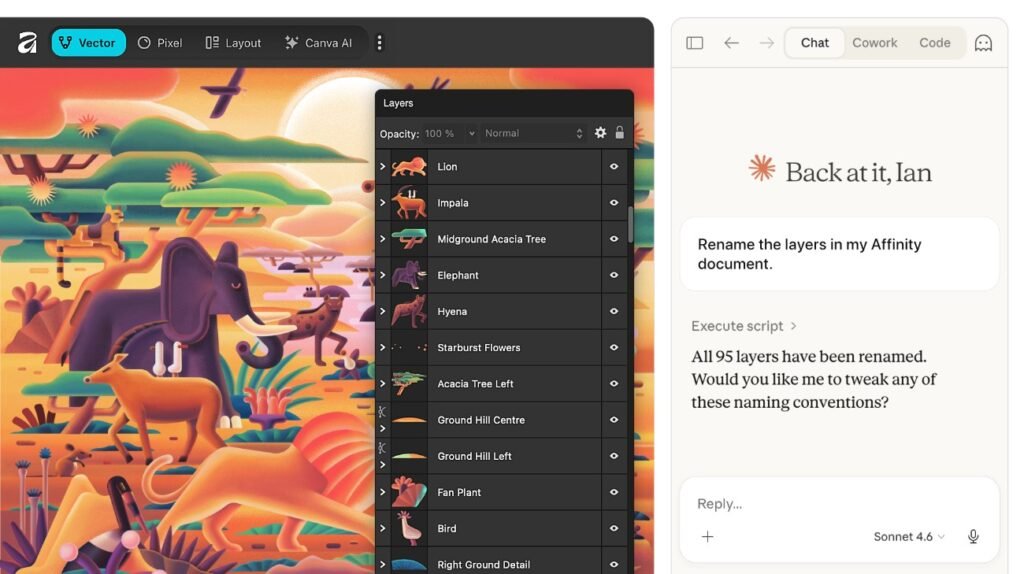Switch to the Cowork tab
Viewport: 1024px width, 574px height.
874,43
